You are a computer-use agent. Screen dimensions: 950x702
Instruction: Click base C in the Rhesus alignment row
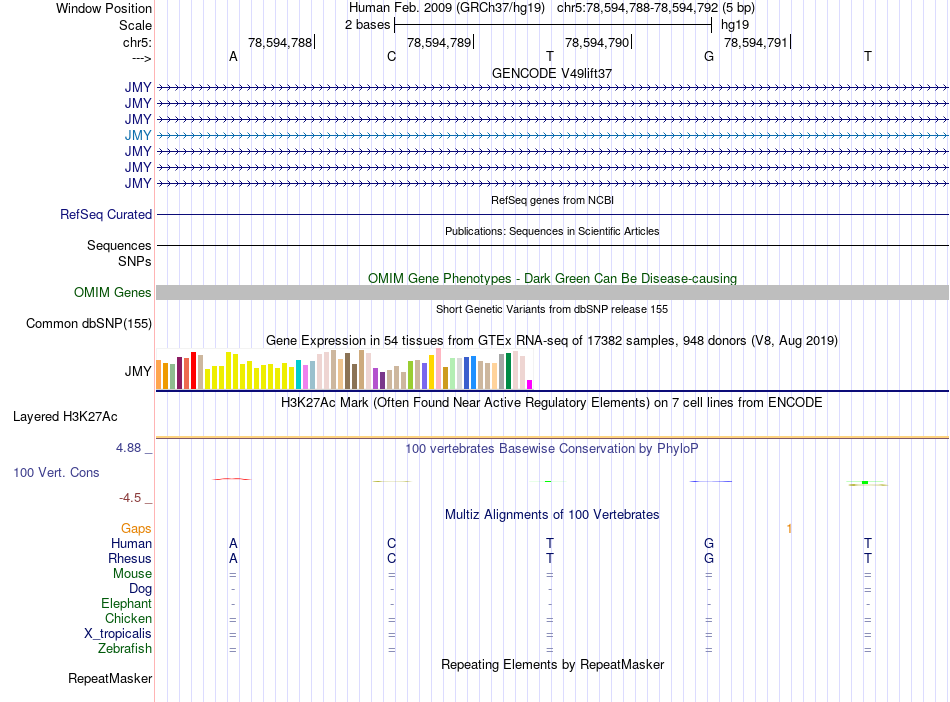[x=391, y=558]
